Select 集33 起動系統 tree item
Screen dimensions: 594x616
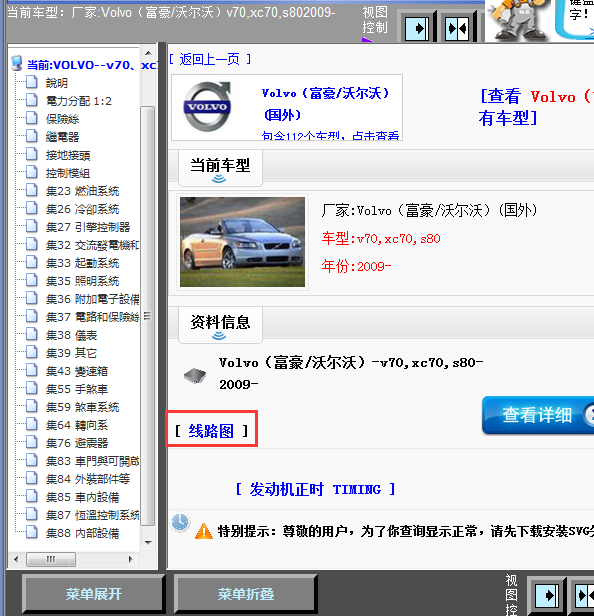pos(82,263)
